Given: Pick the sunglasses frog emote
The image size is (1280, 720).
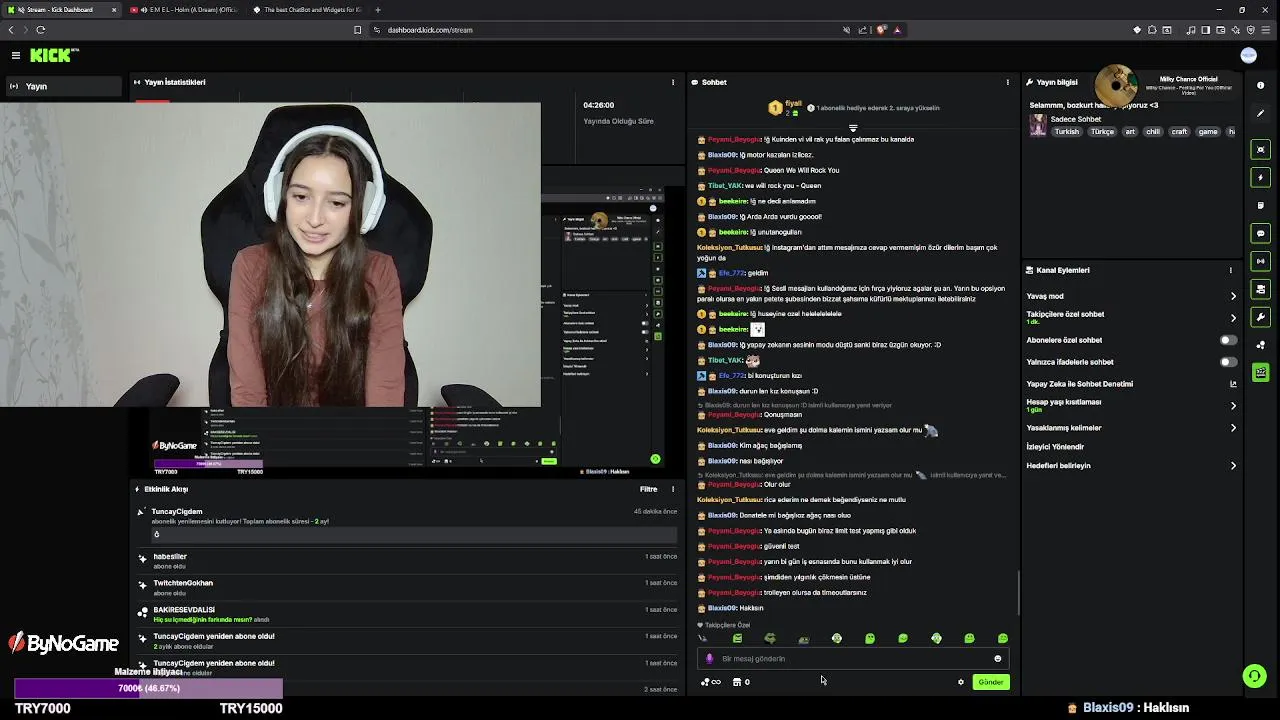Looking at the screenshot, I should [x=770, y=638].
